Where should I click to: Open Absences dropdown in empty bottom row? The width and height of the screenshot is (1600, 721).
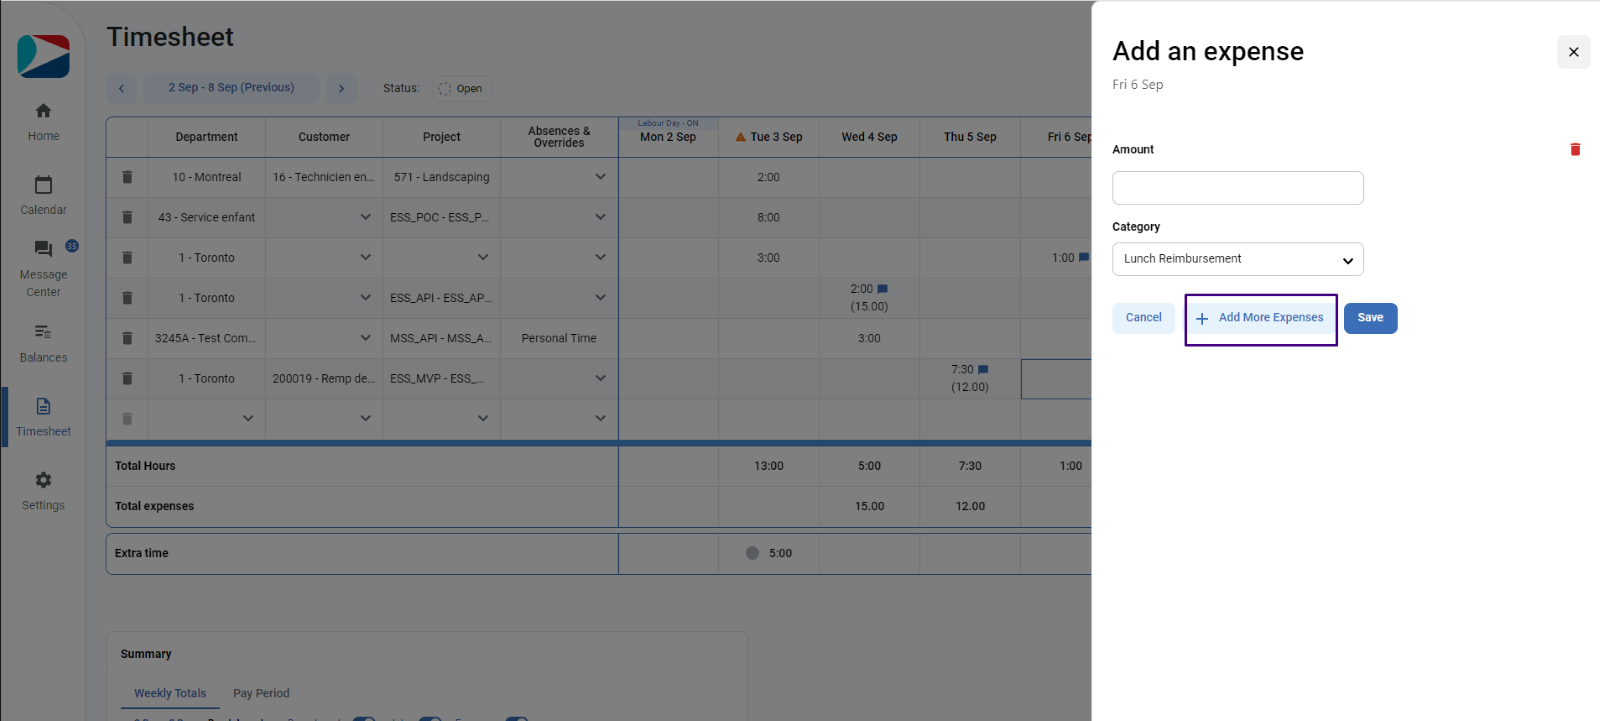tap(600, 419)
